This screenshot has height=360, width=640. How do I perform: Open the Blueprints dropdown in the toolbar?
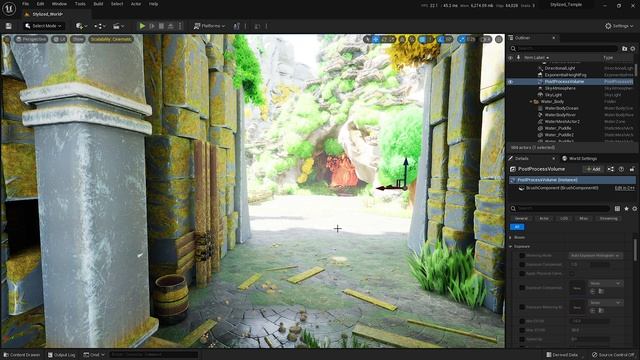point(100,26)
